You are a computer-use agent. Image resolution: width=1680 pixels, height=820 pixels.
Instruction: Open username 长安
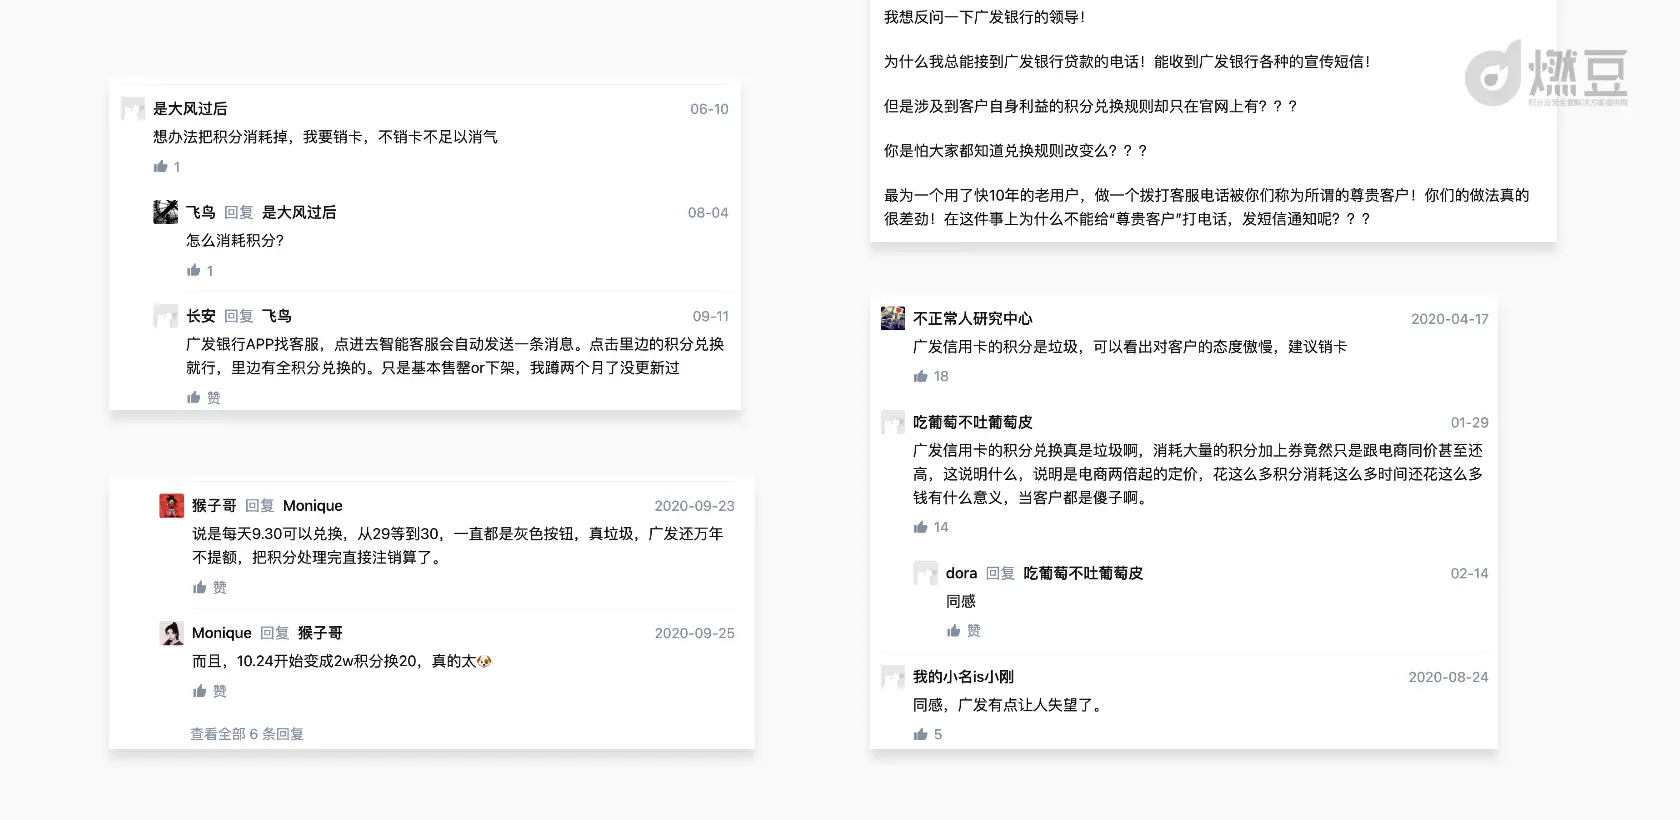pos(201,316)
